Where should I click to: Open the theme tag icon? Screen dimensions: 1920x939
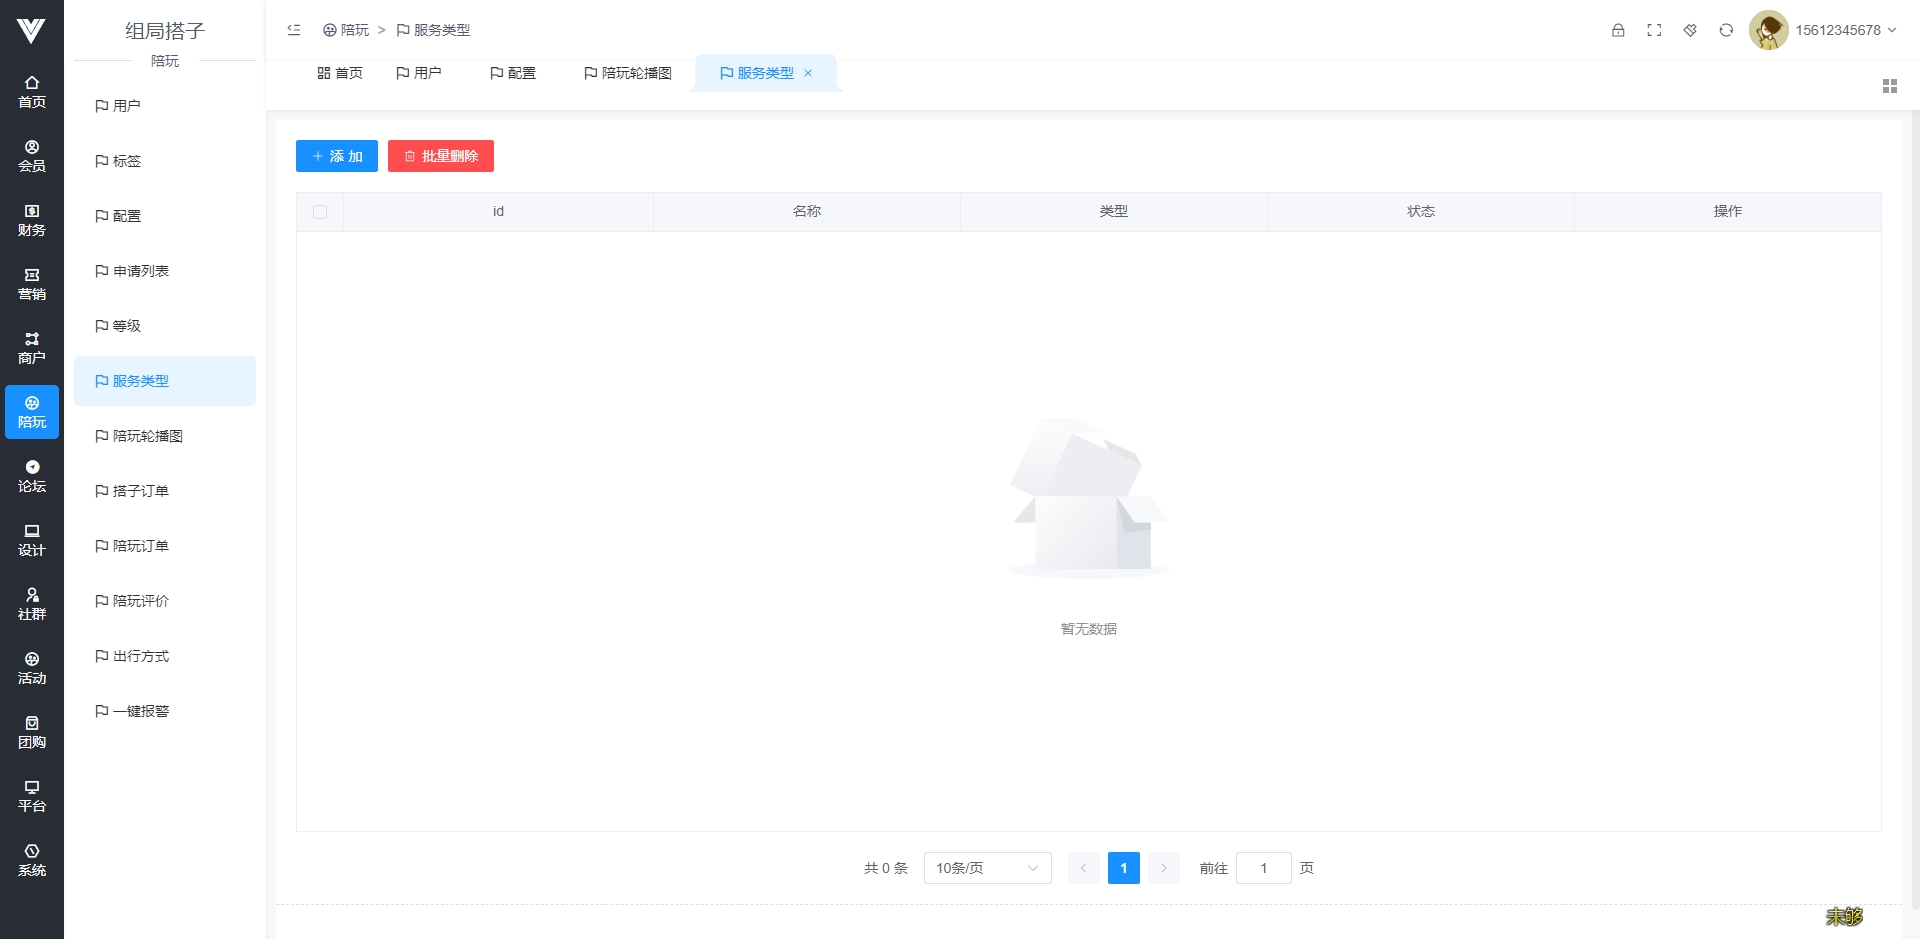(x=1690, y=30)
